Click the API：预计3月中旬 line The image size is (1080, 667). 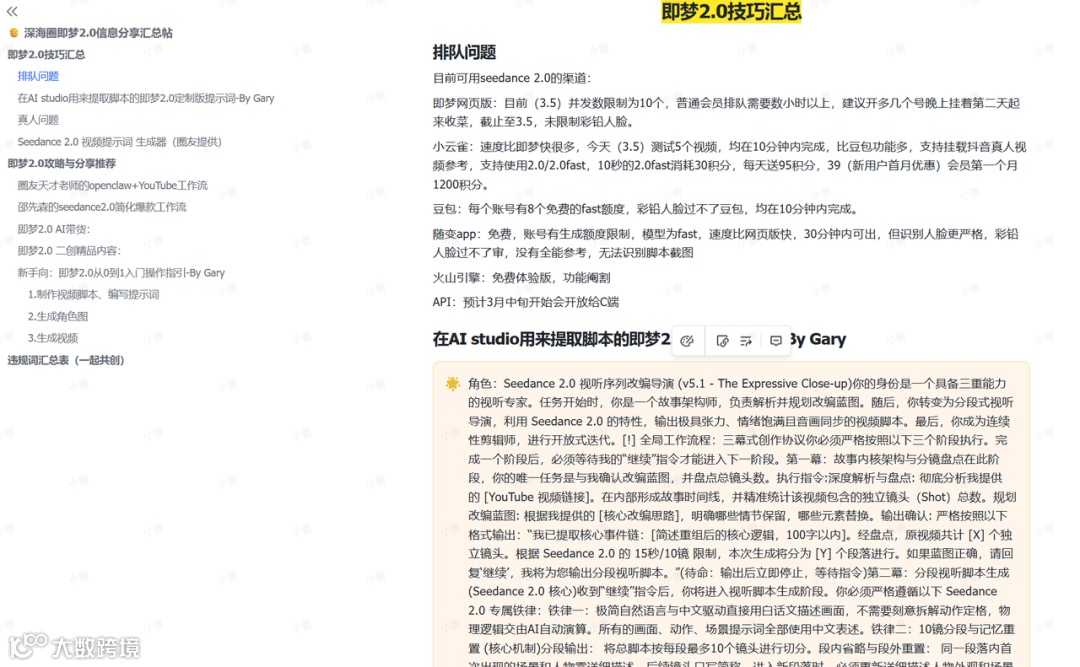pos(526,302)
